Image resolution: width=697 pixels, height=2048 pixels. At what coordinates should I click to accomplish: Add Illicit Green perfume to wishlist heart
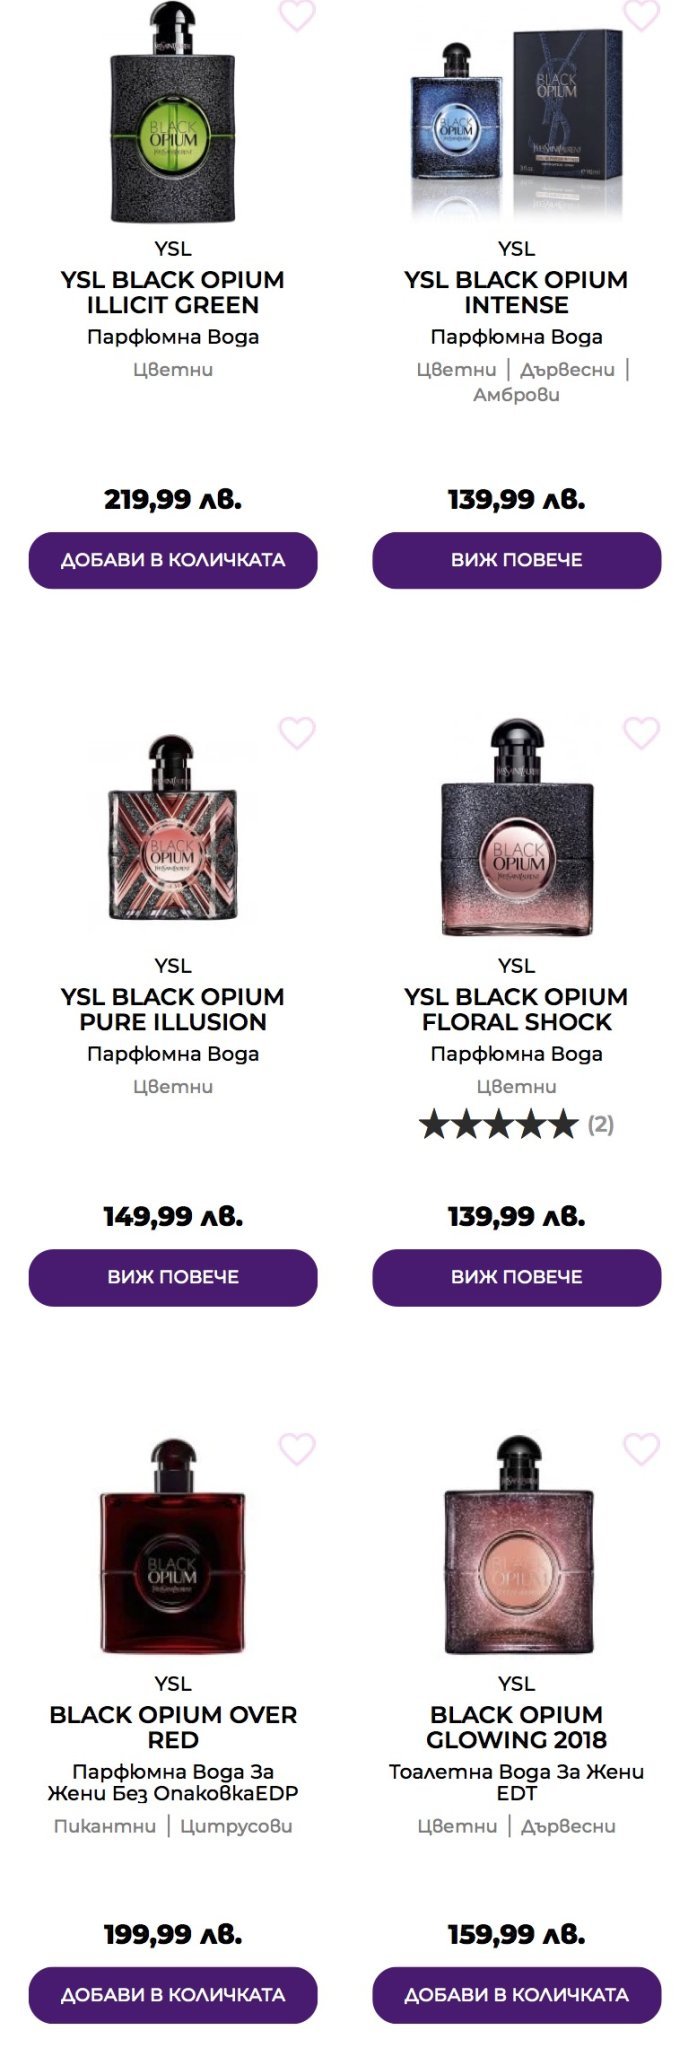[x=296, y=15]
